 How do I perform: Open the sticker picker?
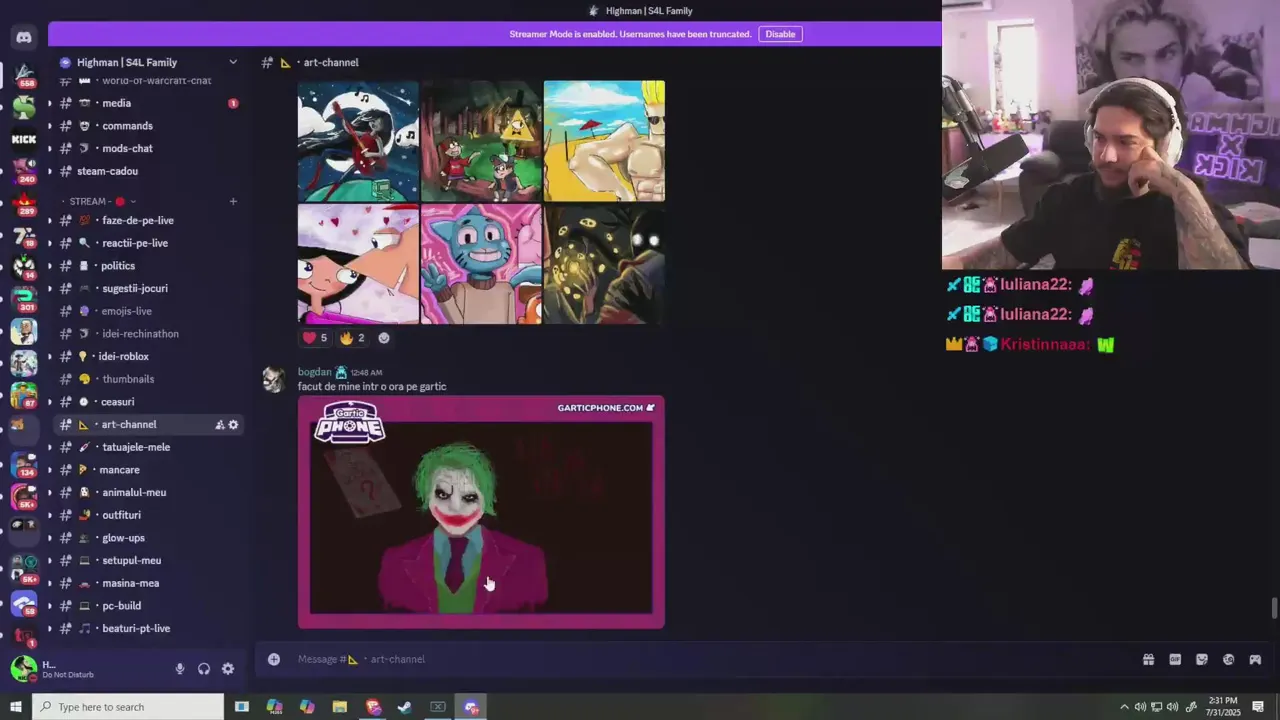(x=1201, y=659)
